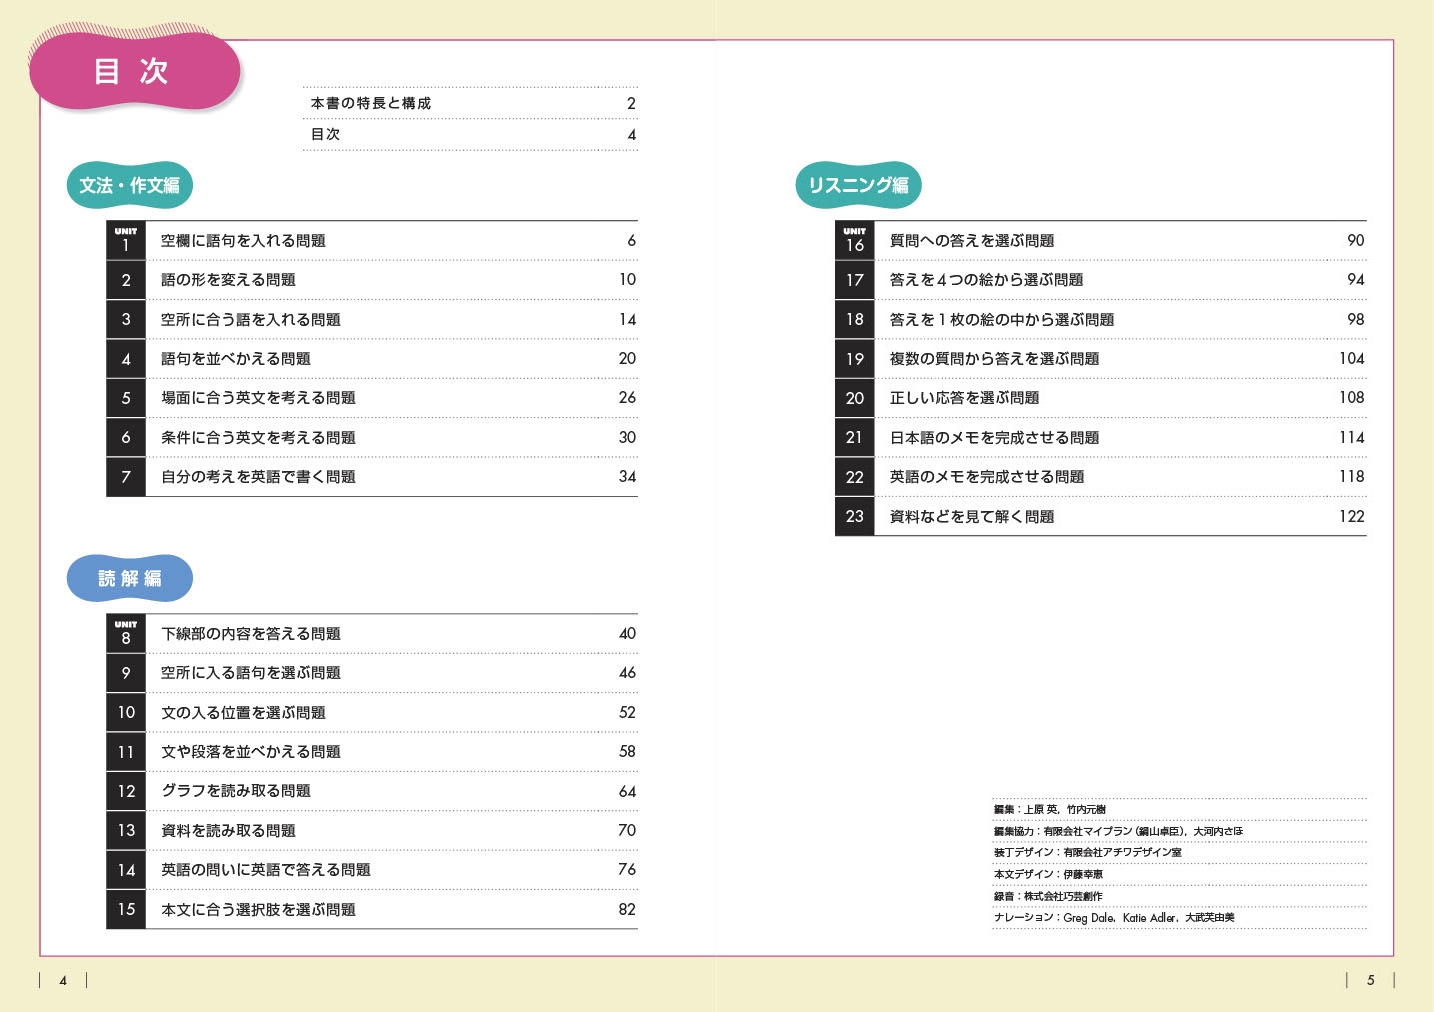Click Unit 21 日本語のメモを完成させる問題

click(x=1101, y=437)
